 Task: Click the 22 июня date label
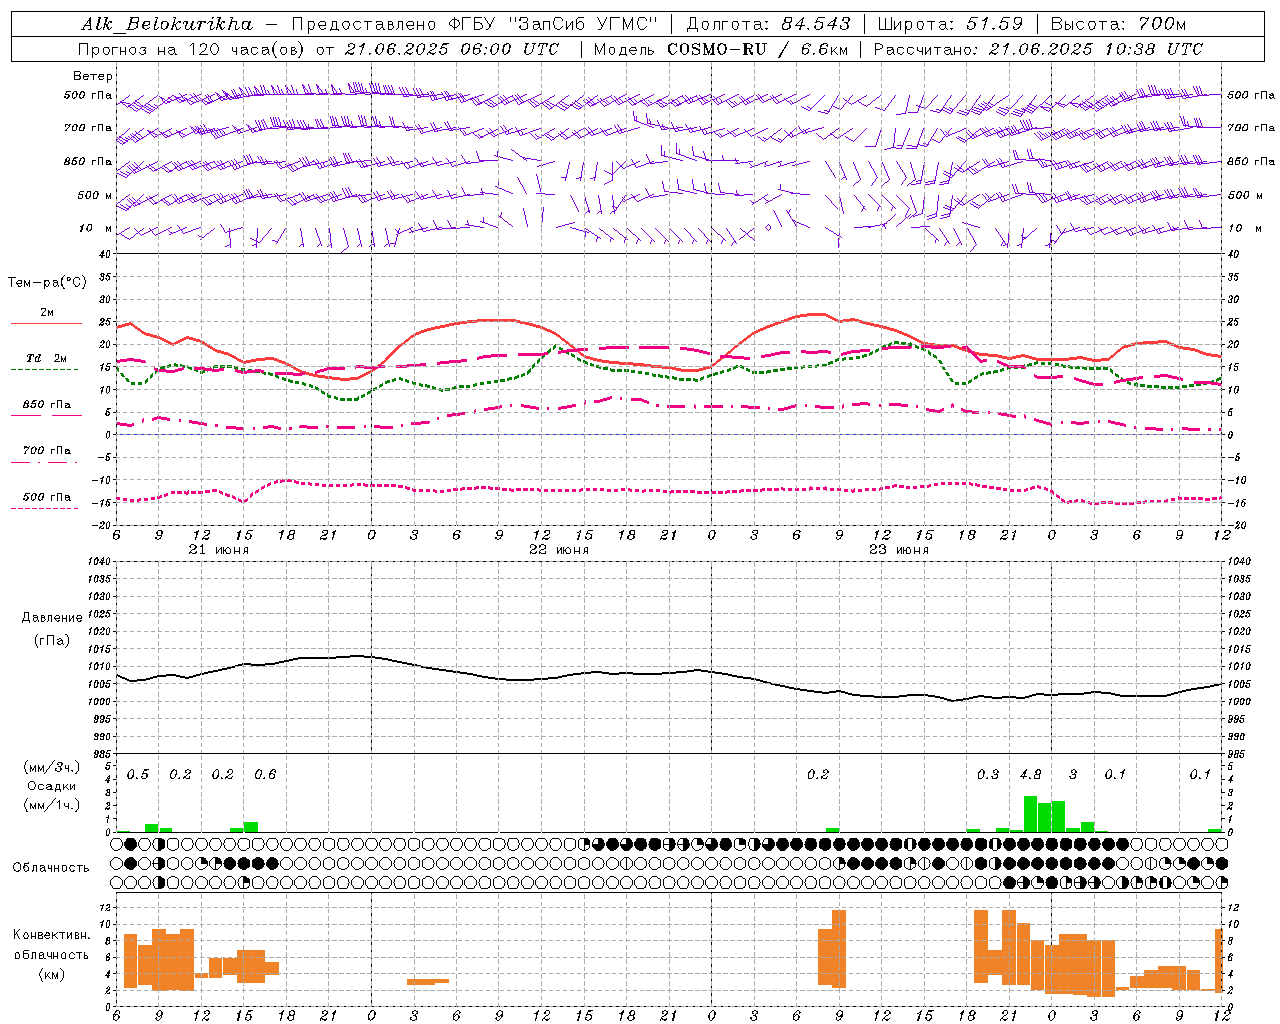pos(559,550)
